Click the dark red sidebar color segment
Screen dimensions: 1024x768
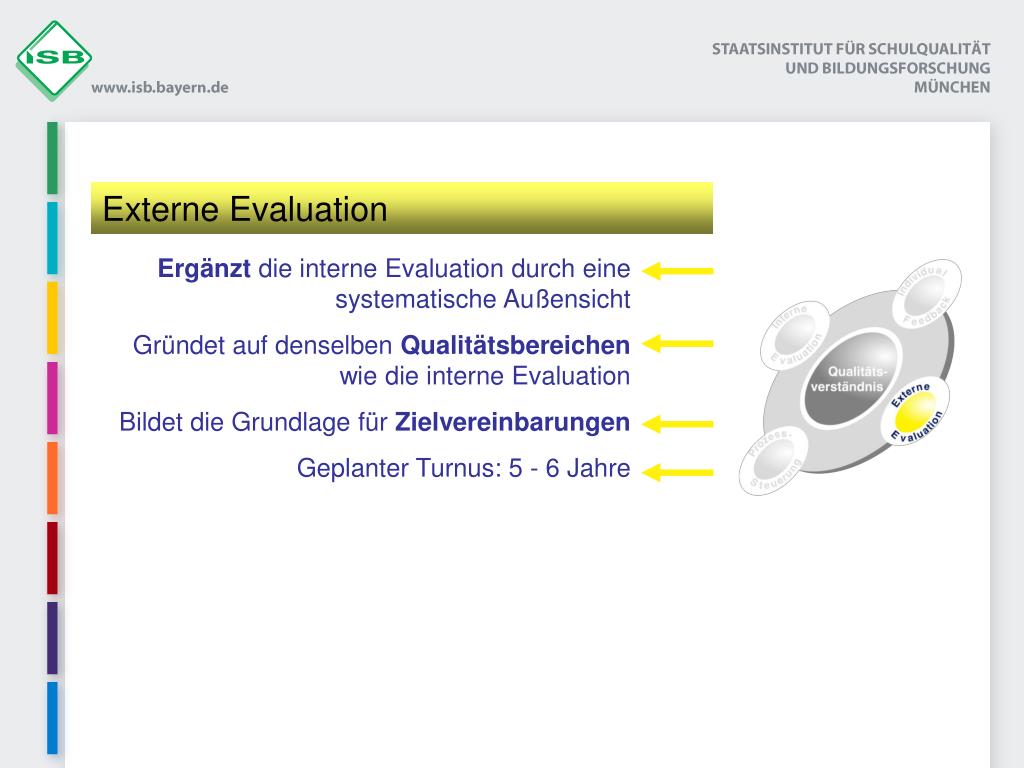pos(52,558)
